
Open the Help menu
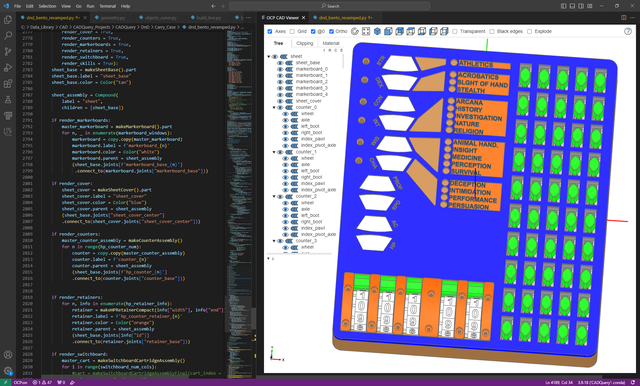pyautogui.click(x=125, y=6)
